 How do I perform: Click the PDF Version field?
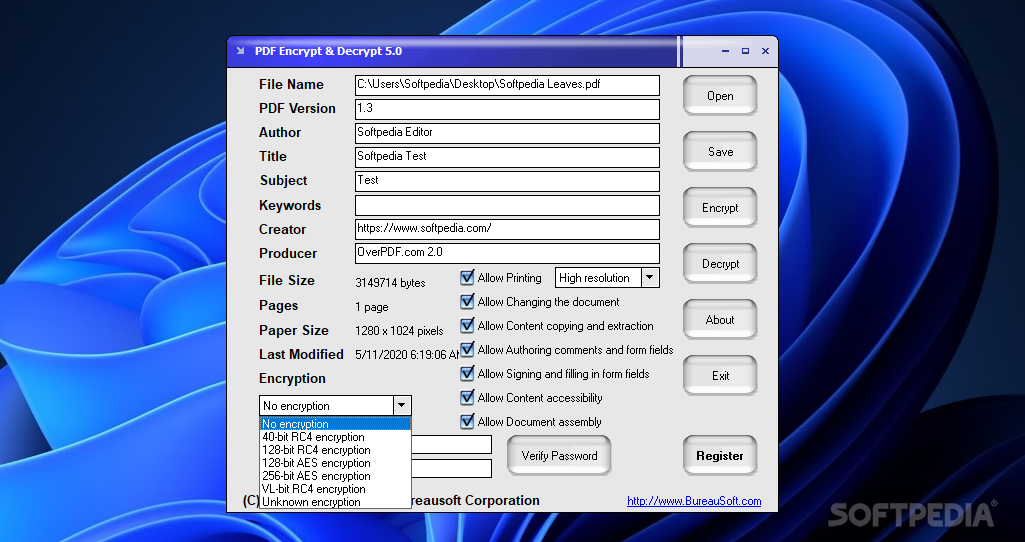click(507, 109)
